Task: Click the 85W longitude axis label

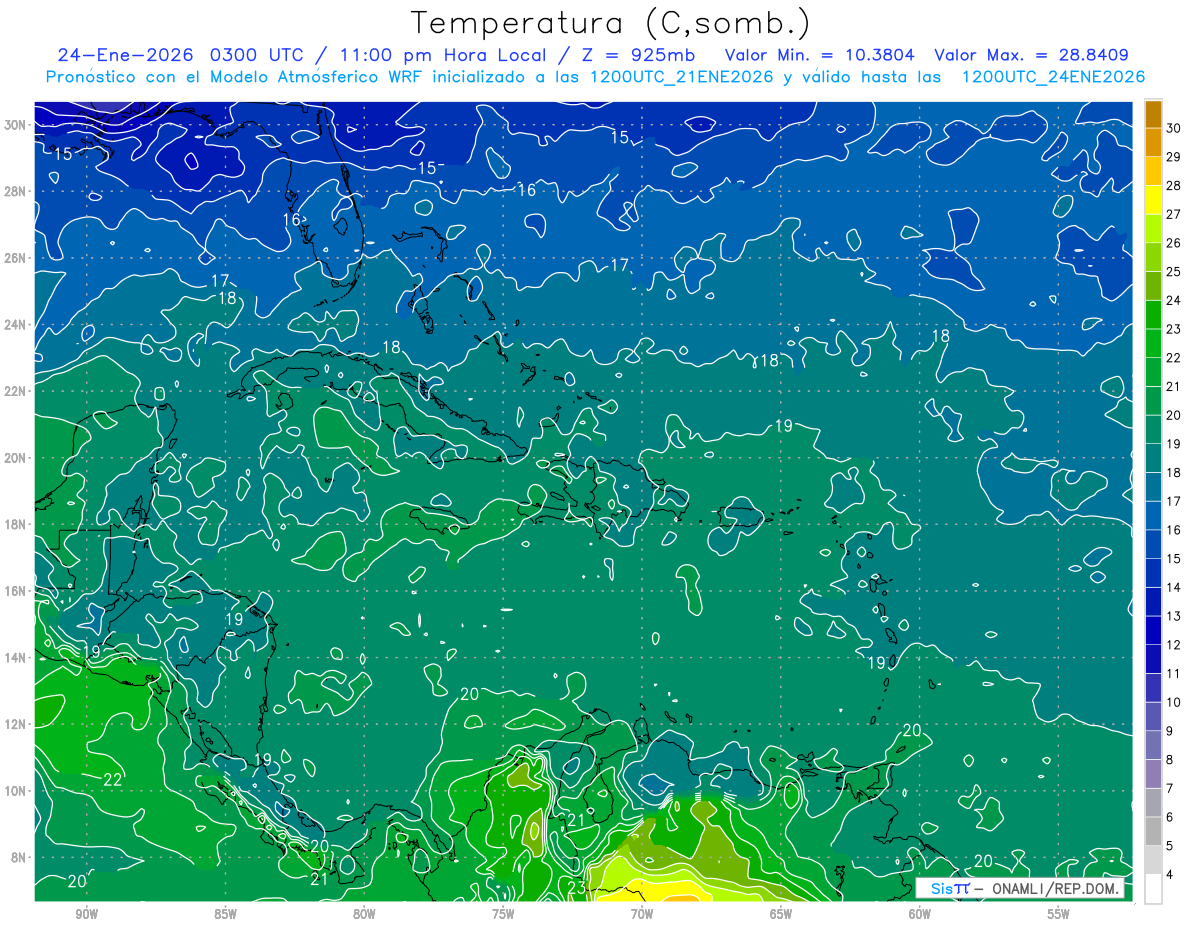Action: click(x=226, y=914)
